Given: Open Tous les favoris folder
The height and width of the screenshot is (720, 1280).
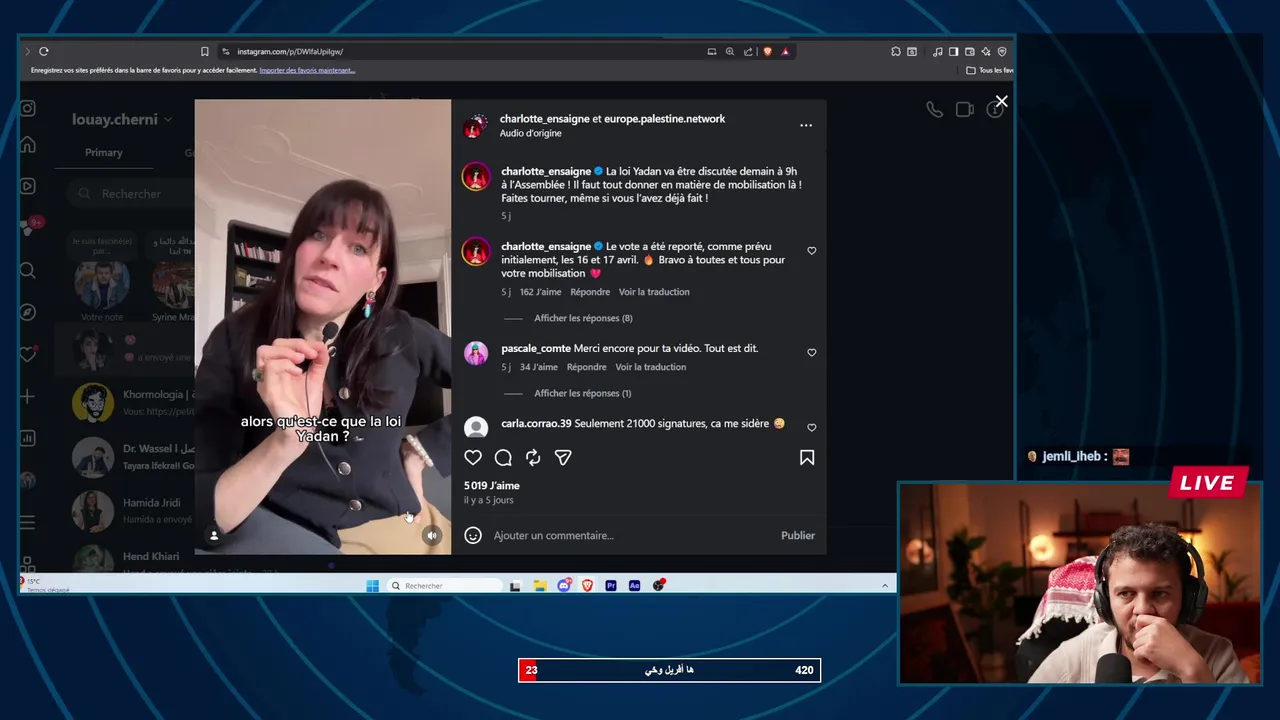Looking at the screenshot, I should coord(990,70).
